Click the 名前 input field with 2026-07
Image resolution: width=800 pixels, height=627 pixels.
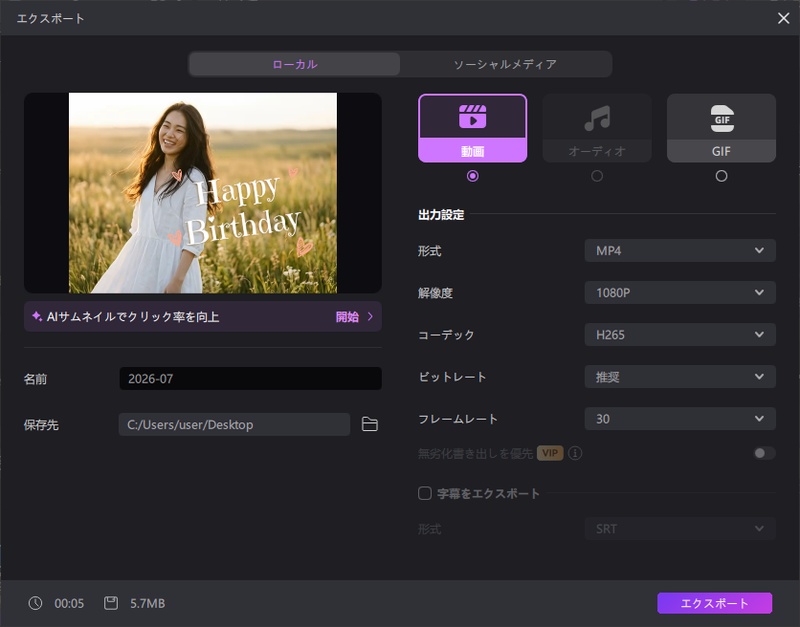[x=251, y=379]
